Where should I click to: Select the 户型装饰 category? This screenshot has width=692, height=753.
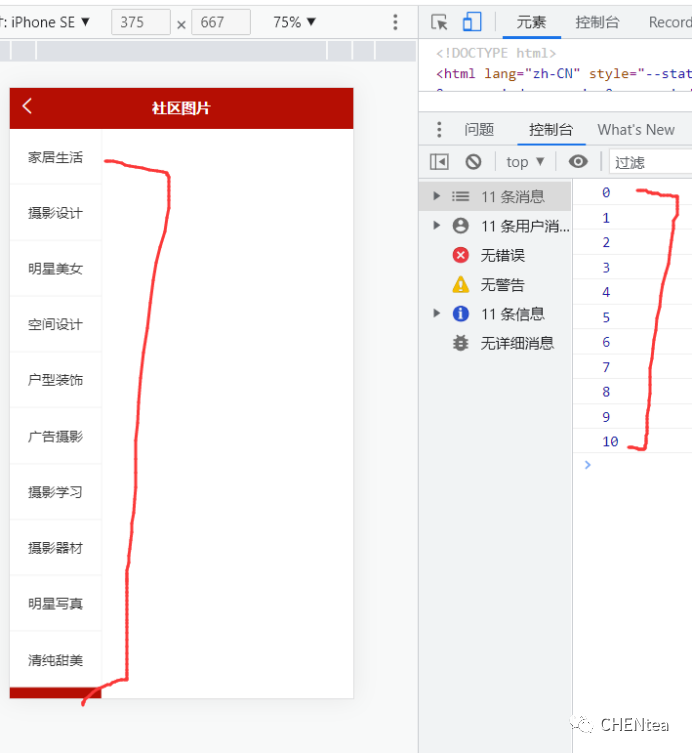click(x=55, y=380)
